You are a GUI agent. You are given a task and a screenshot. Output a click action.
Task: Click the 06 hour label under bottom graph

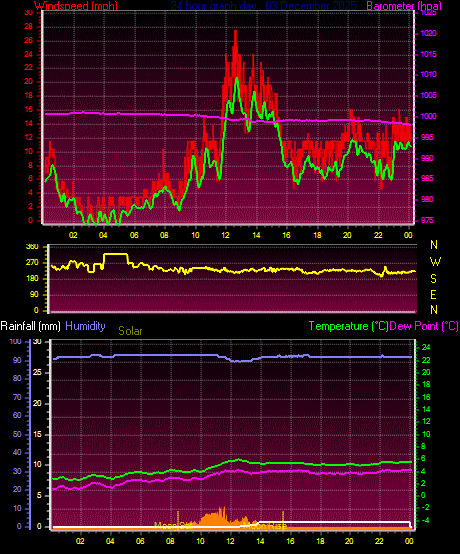tap(140, 541)
